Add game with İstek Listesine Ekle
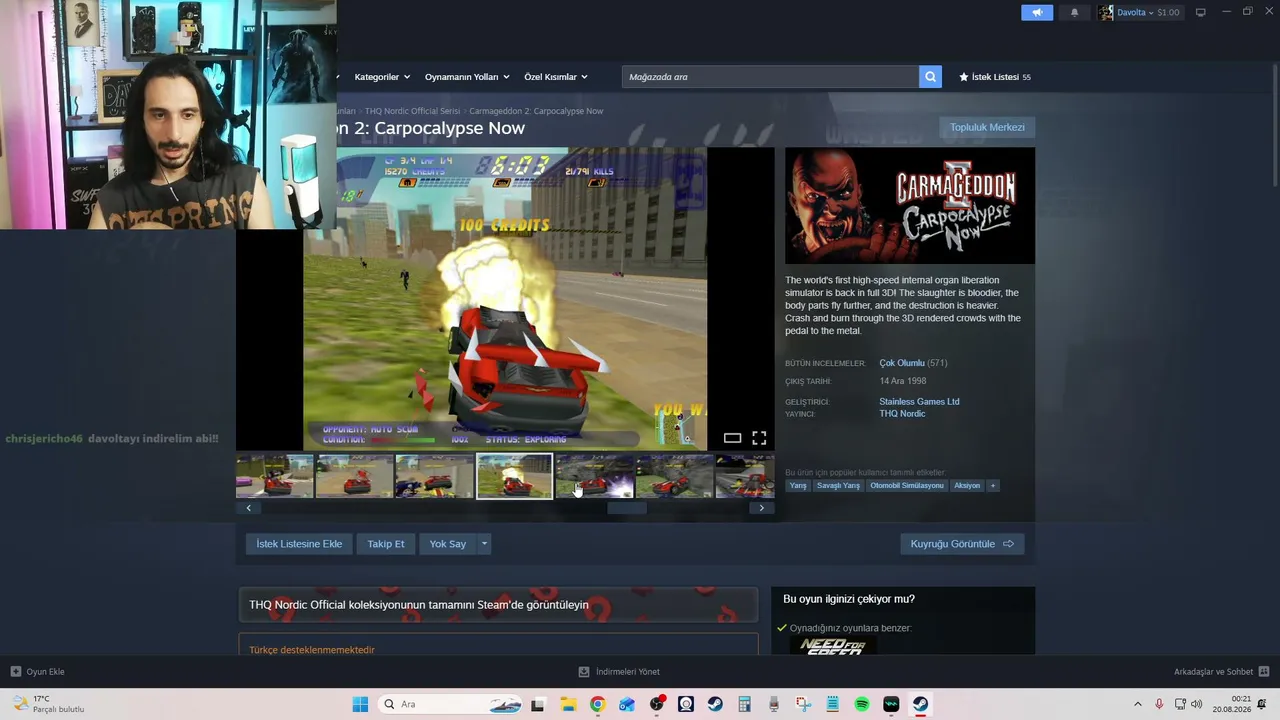 pos(299,544)
